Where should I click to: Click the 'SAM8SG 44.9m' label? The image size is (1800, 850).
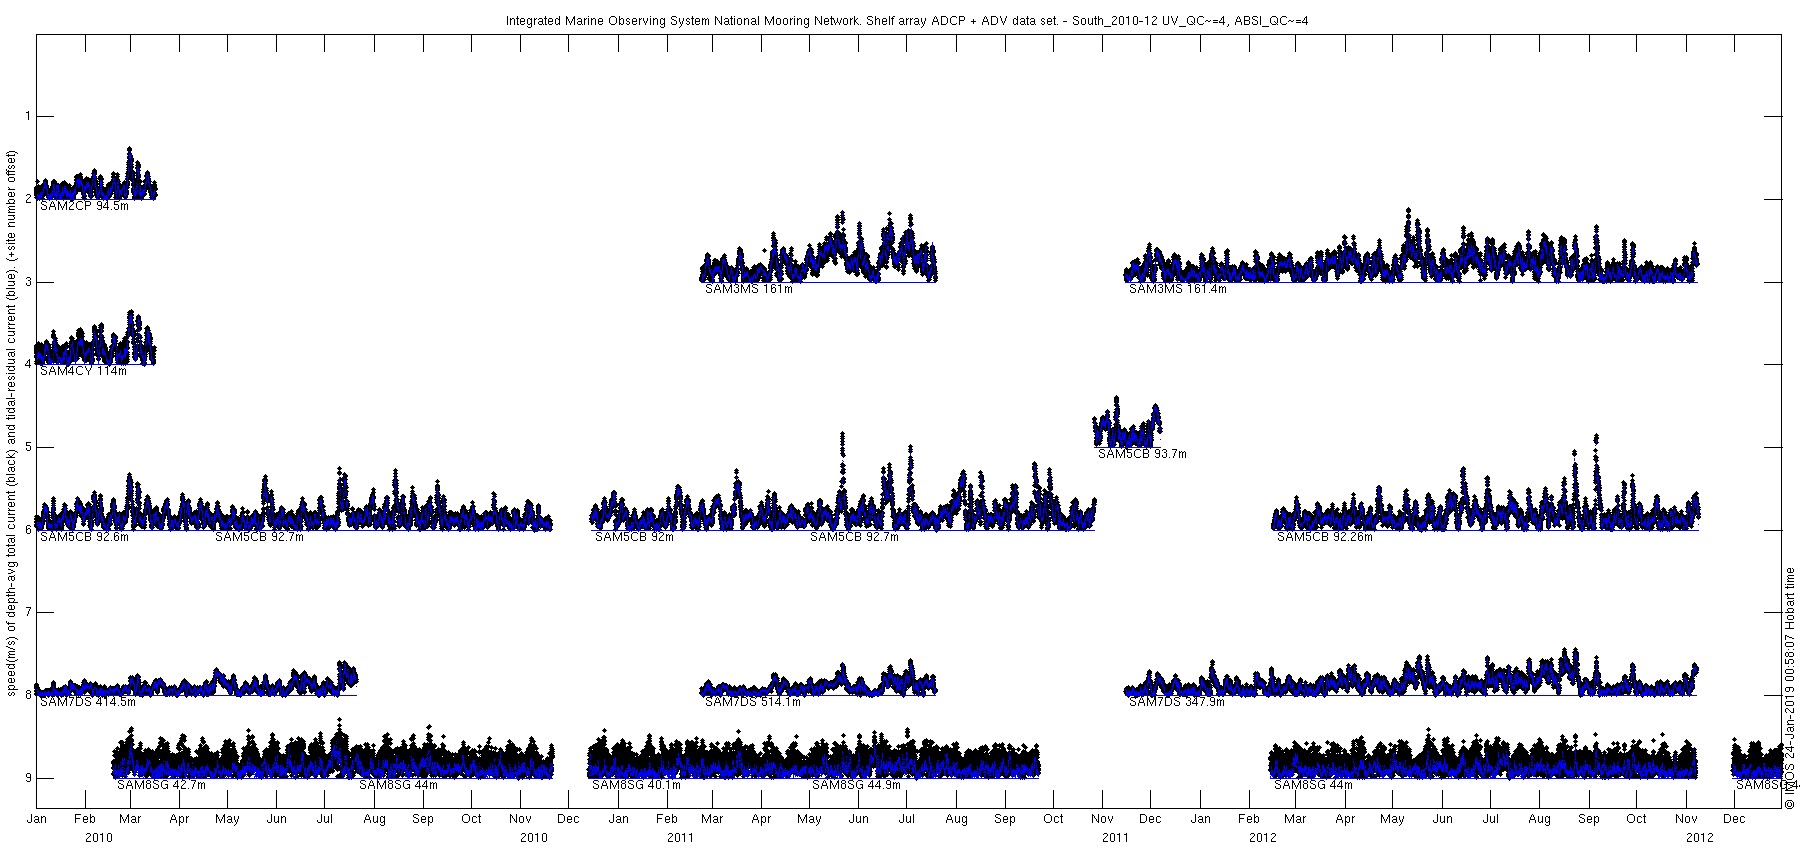point(856,785)
